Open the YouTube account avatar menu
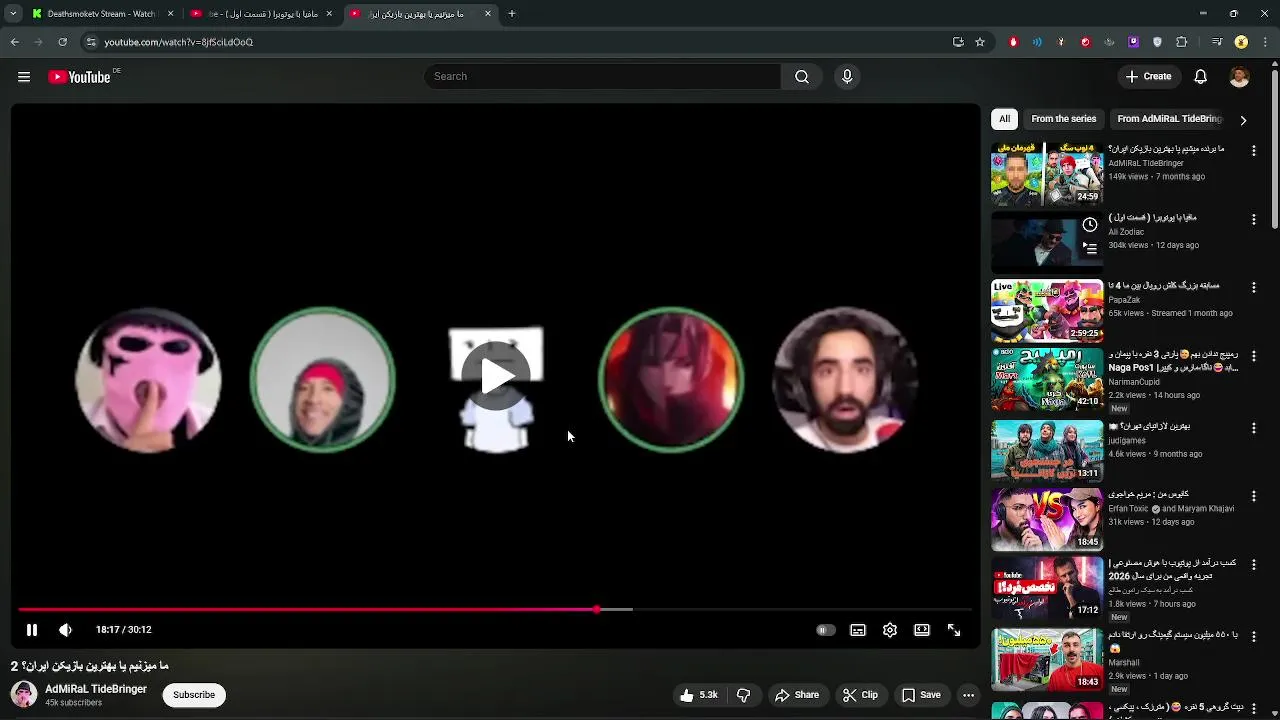1280x720 pixels. click(x=1239, y=77)
